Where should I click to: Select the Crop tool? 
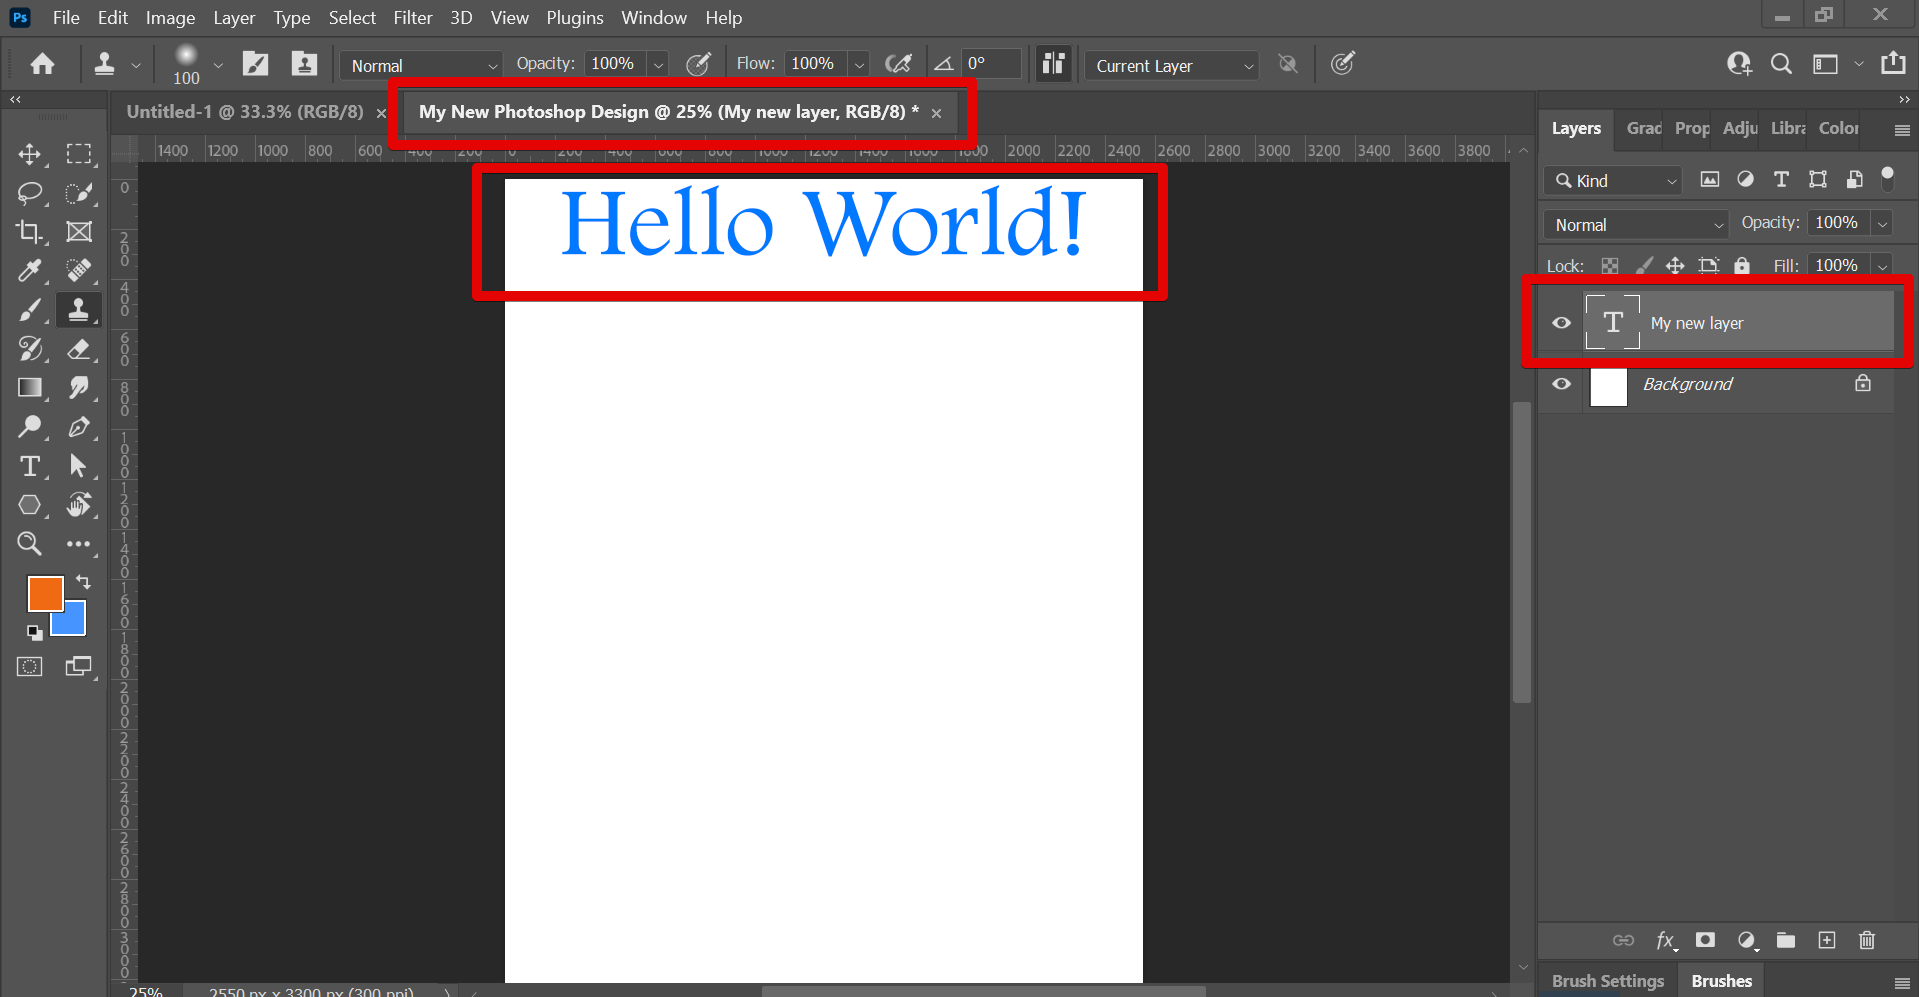(29, 232)
